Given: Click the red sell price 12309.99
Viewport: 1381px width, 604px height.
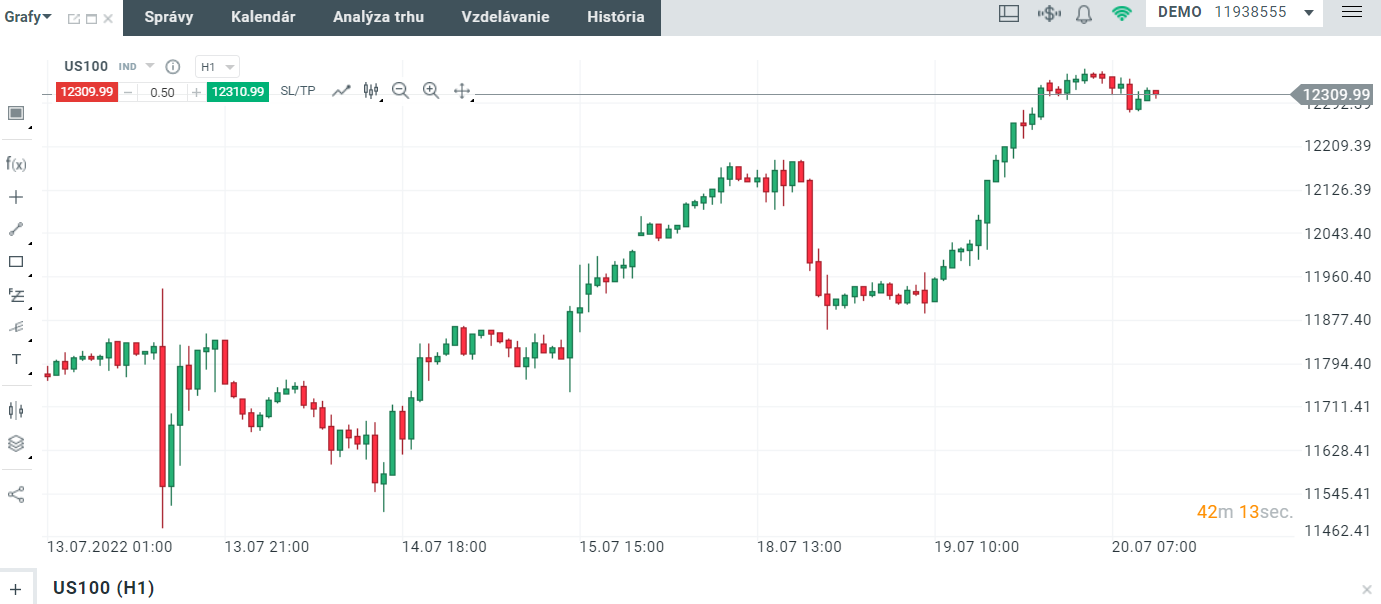Looking at the screenshot, I should (86, 92).
